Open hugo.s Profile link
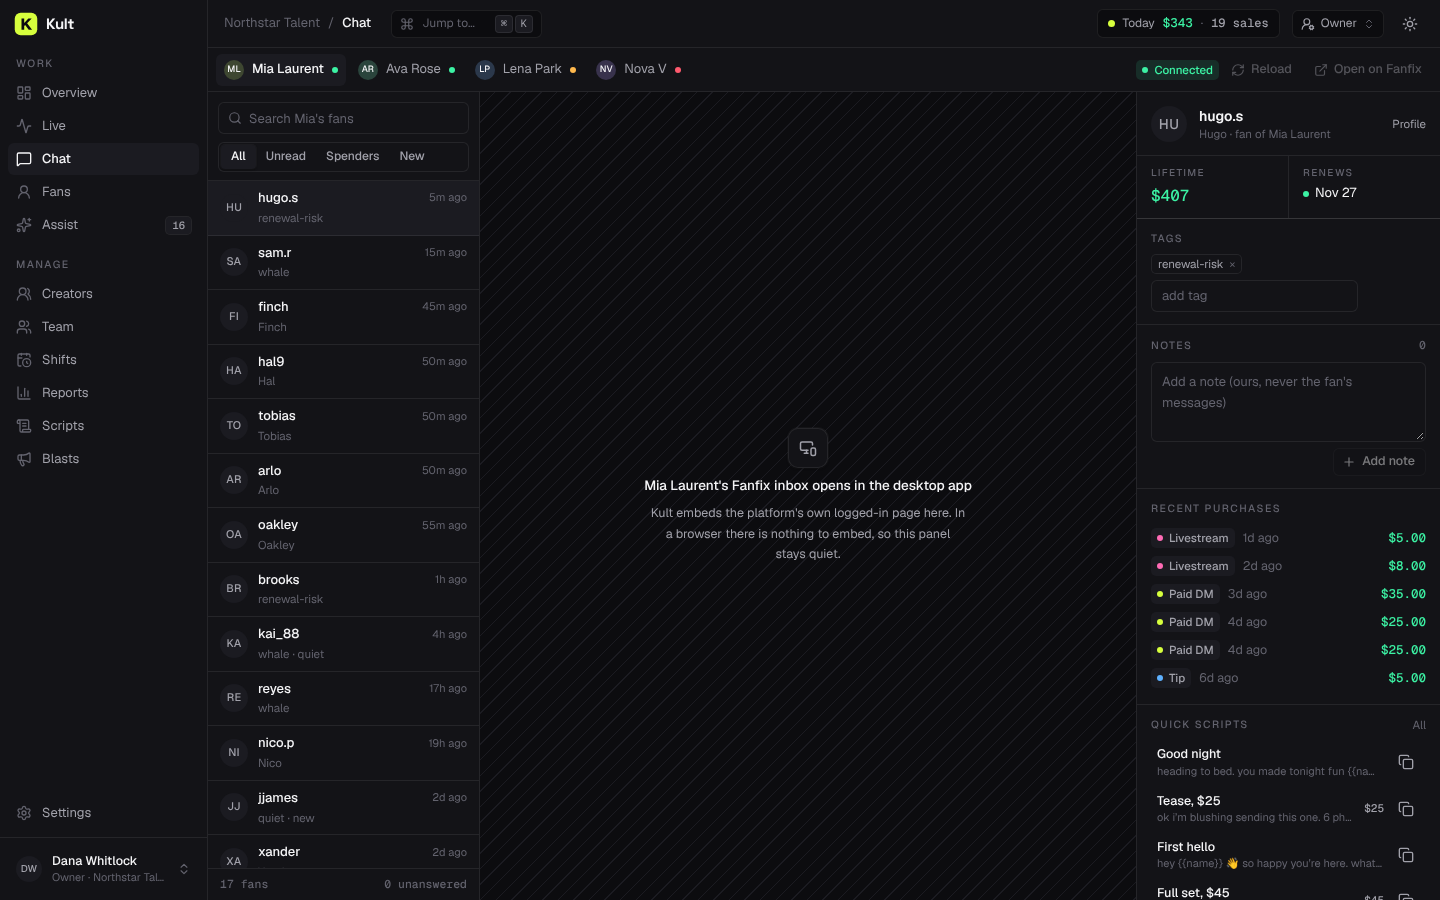1440x900 pixels. [x=1409, y=125]
